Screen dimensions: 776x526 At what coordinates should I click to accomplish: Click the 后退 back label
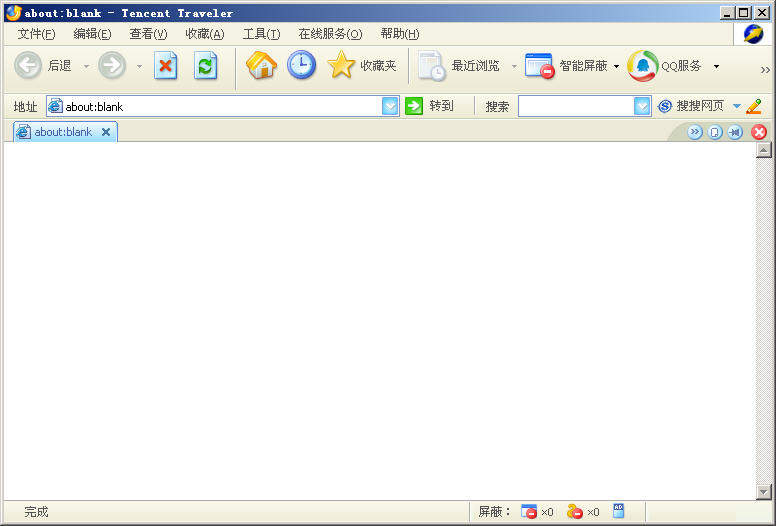[59, 66]
